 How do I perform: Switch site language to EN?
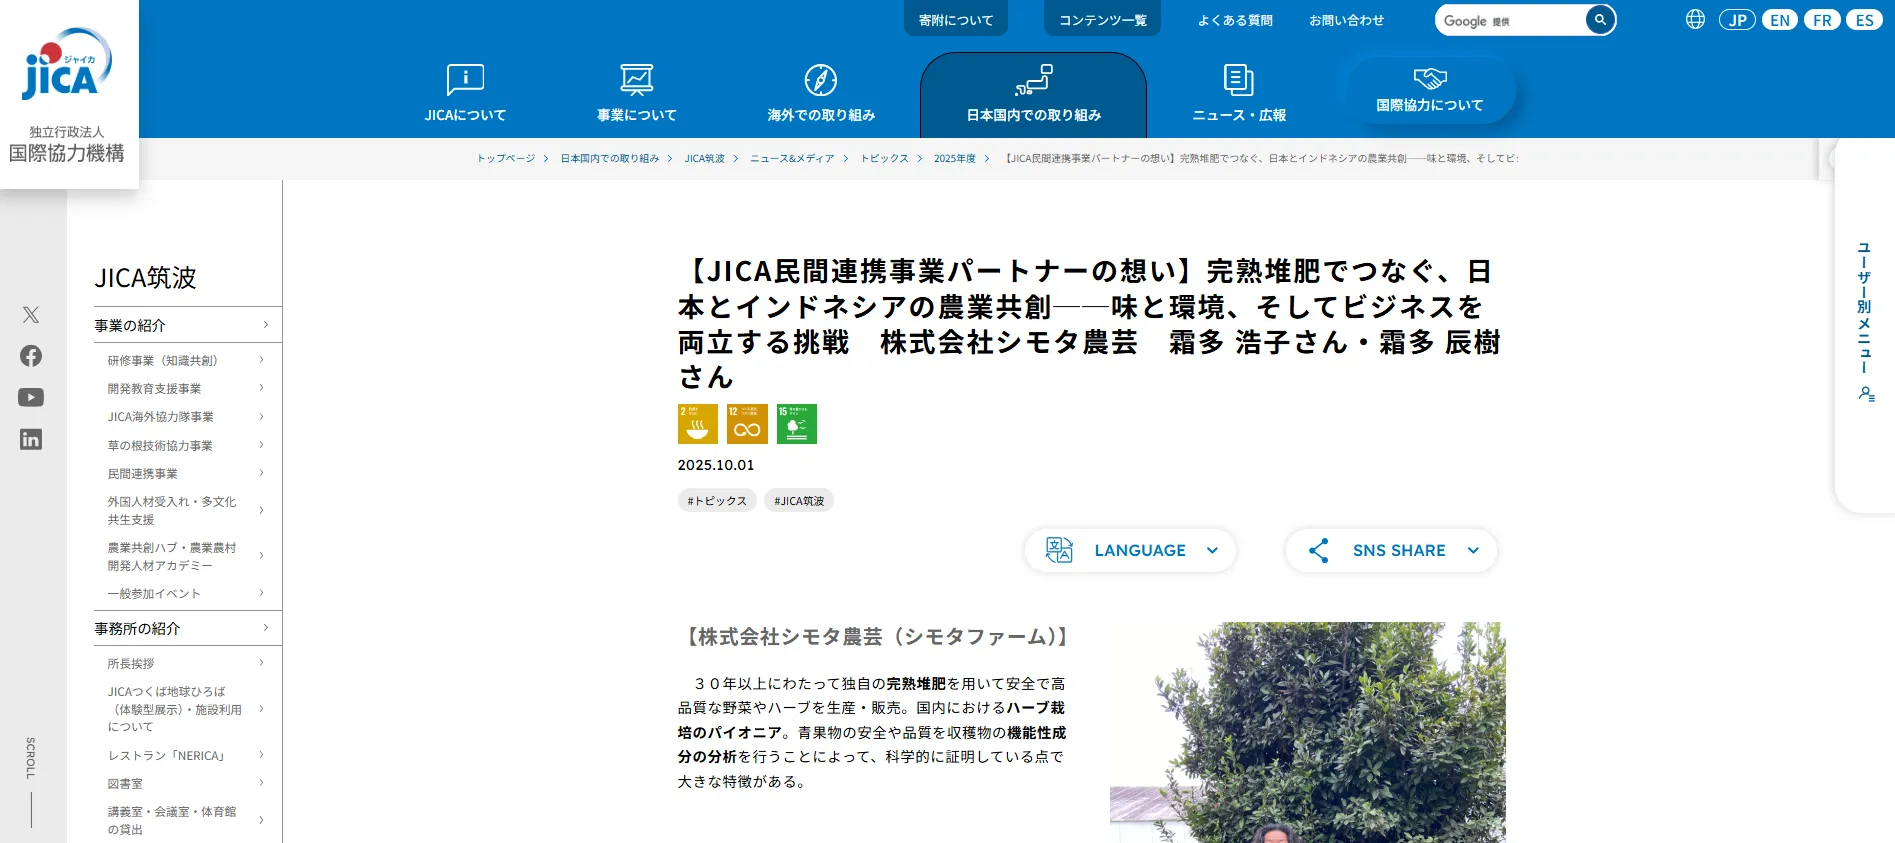(x=1780, y=20)
